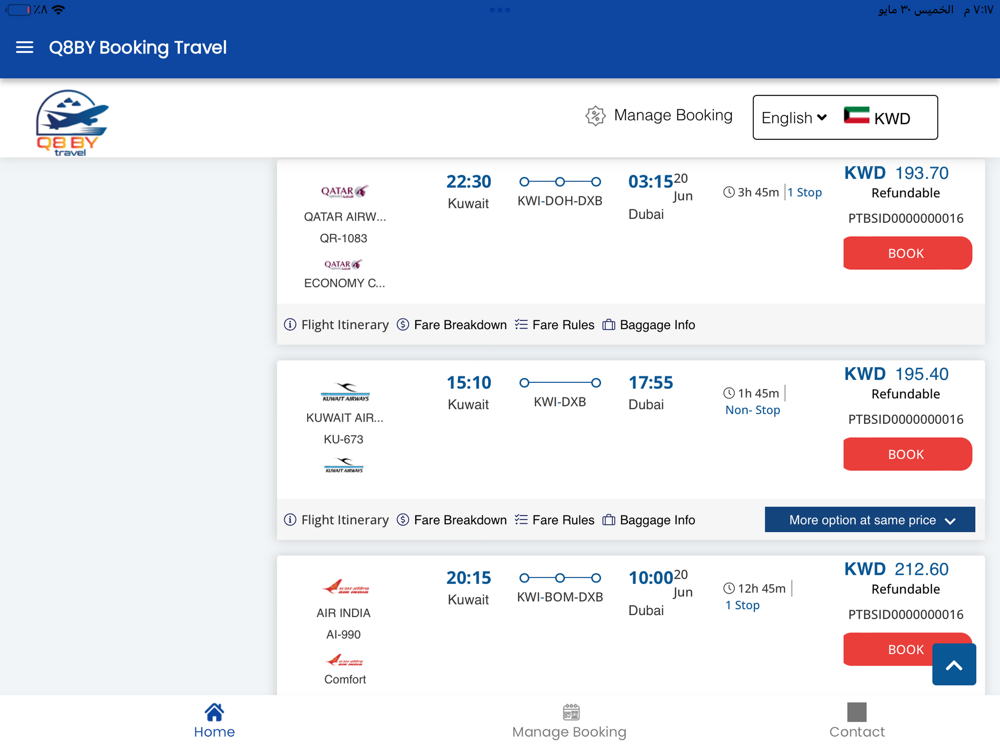Click the Qatar Airways logo for QR-1083
The width and height of the screenshot is (1000, 750).
[344, 191]
